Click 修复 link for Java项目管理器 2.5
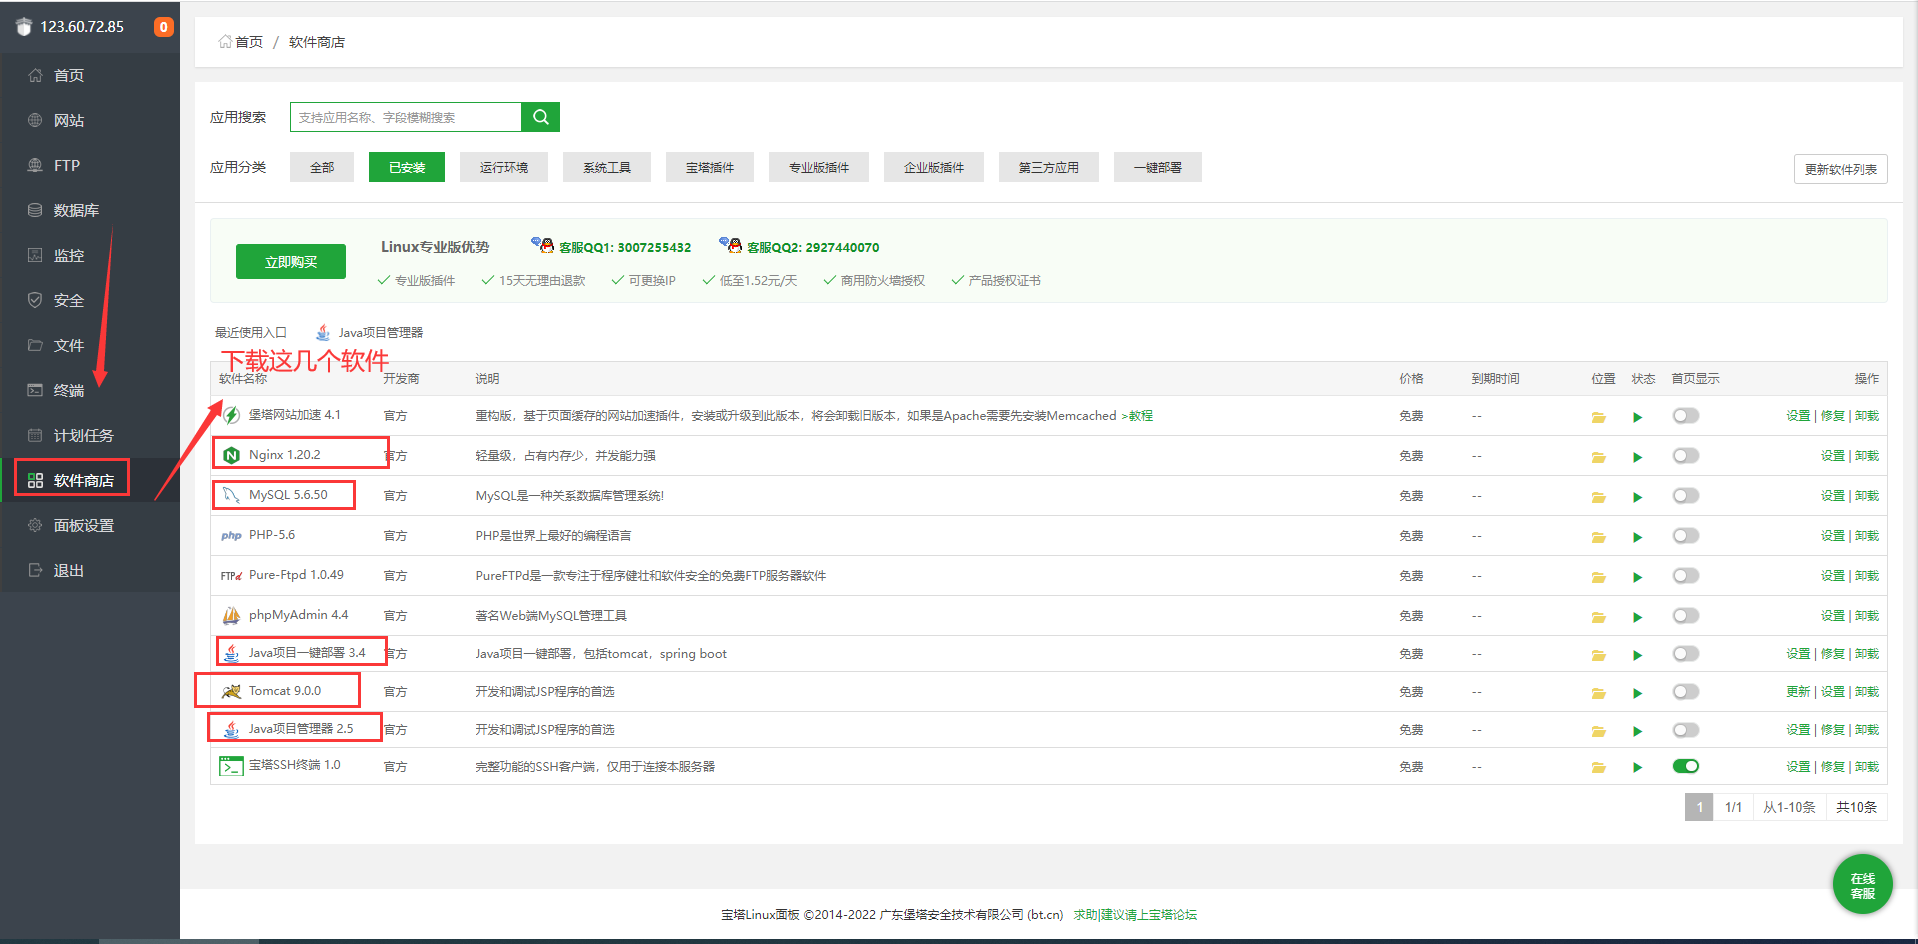Viewport: 1918px width, 944px height. [1832, 730]
